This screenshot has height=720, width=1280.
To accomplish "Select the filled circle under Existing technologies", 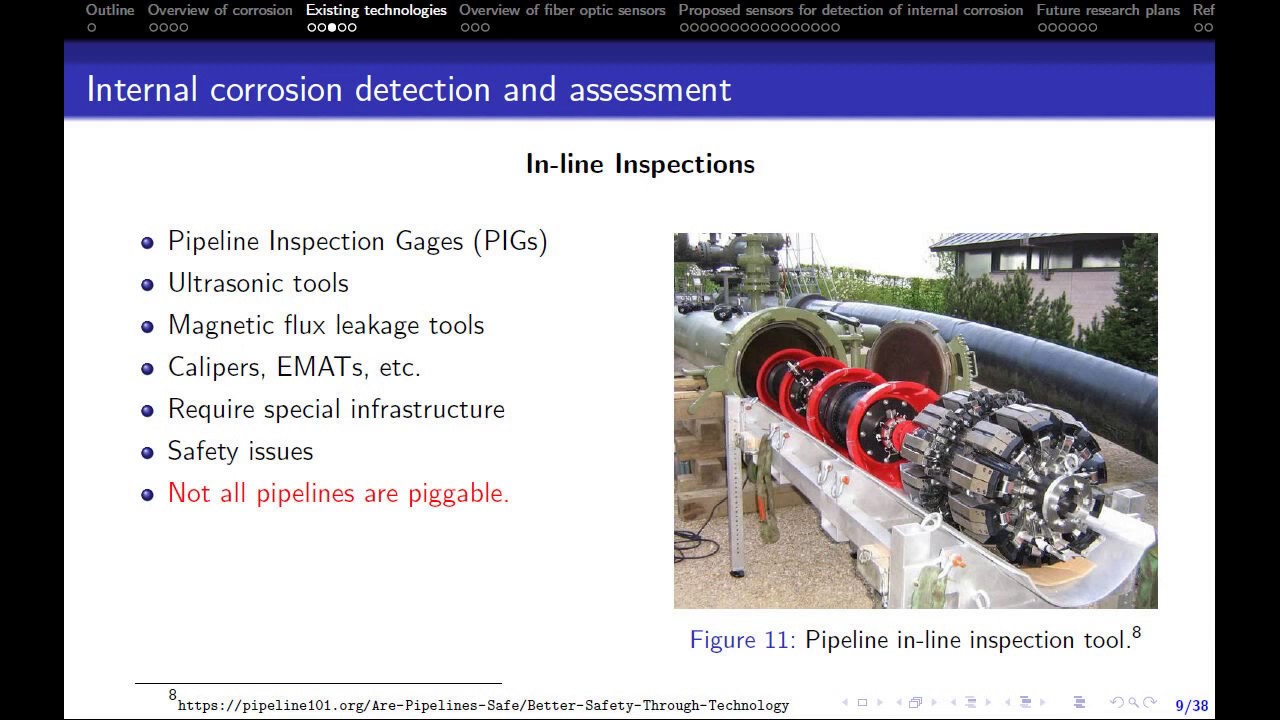I will [x=332, y=27].
